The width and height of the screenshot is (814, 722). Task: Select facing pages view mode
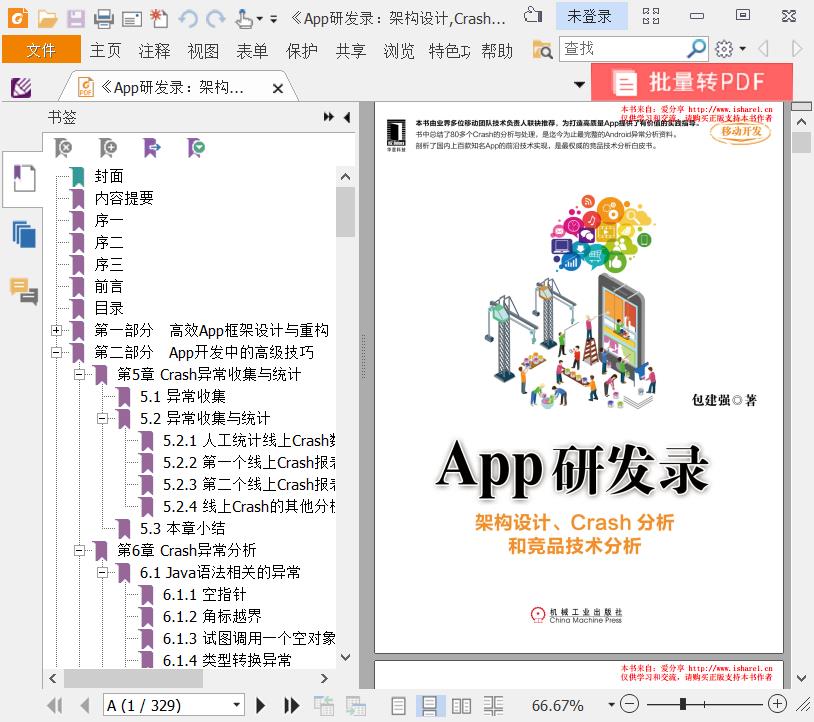click(461, 705)
